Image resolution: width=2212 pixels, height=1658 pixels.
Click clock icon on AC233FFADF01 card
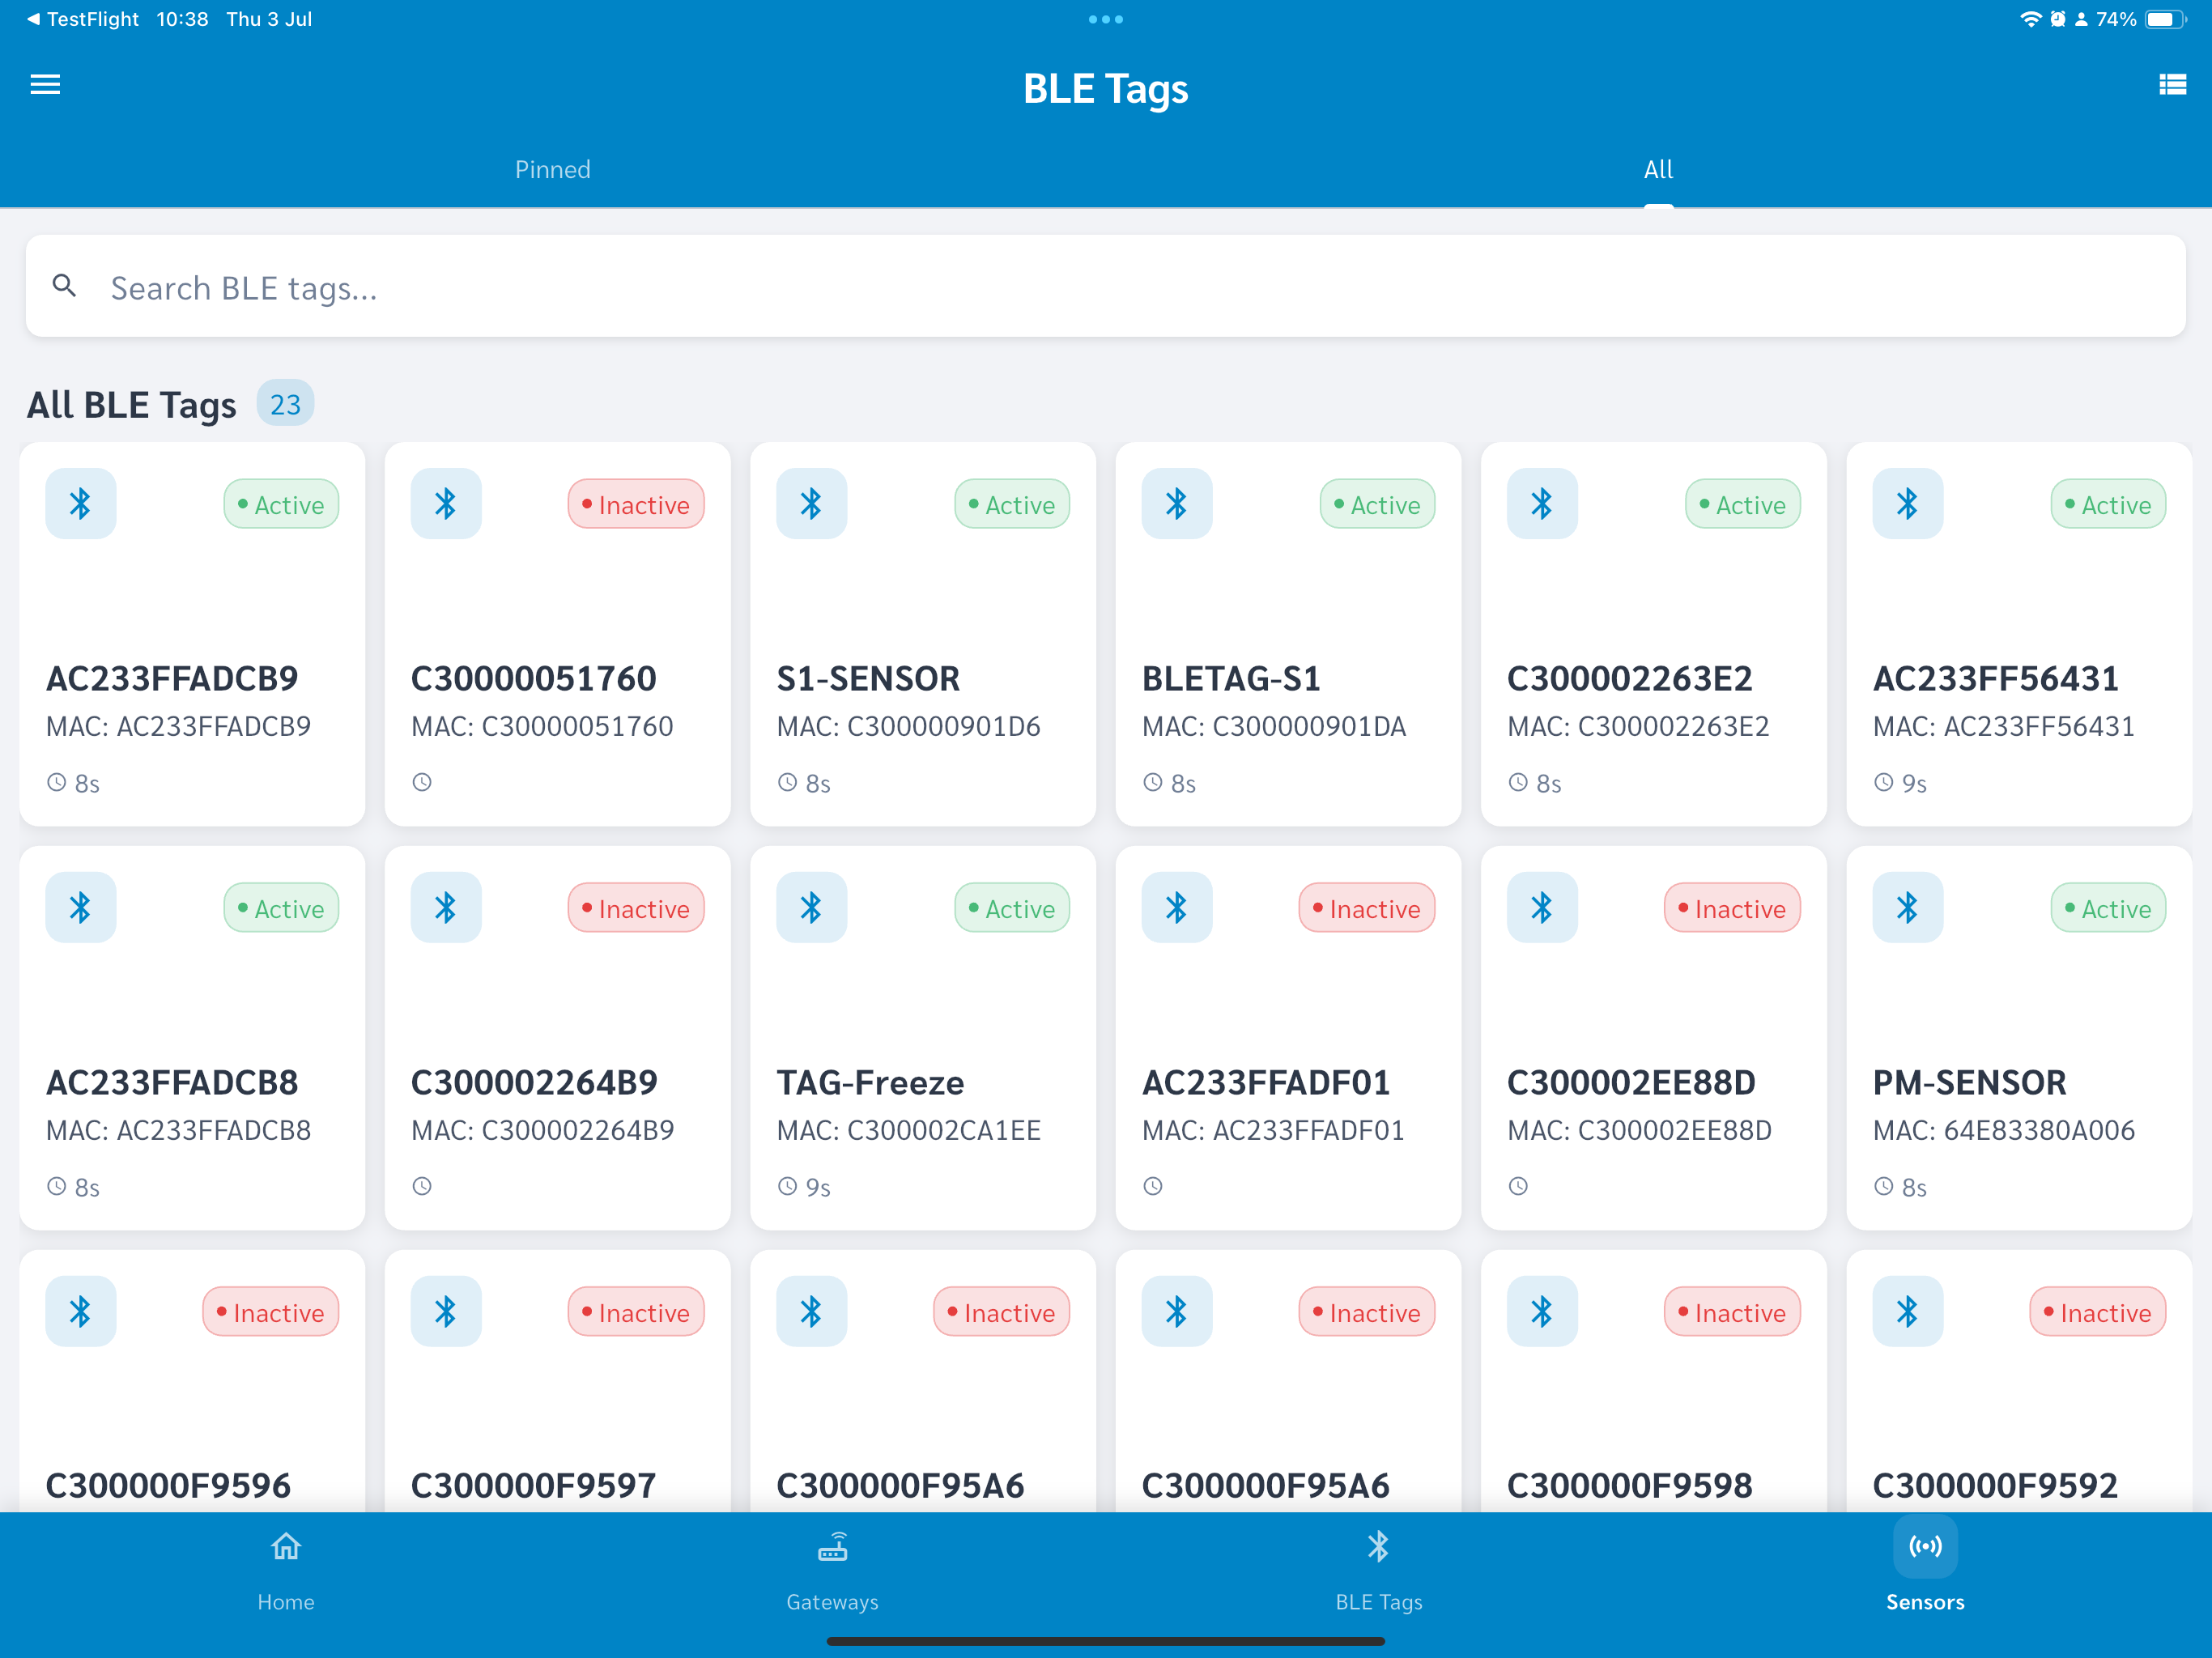[x=1153, y=1187]
